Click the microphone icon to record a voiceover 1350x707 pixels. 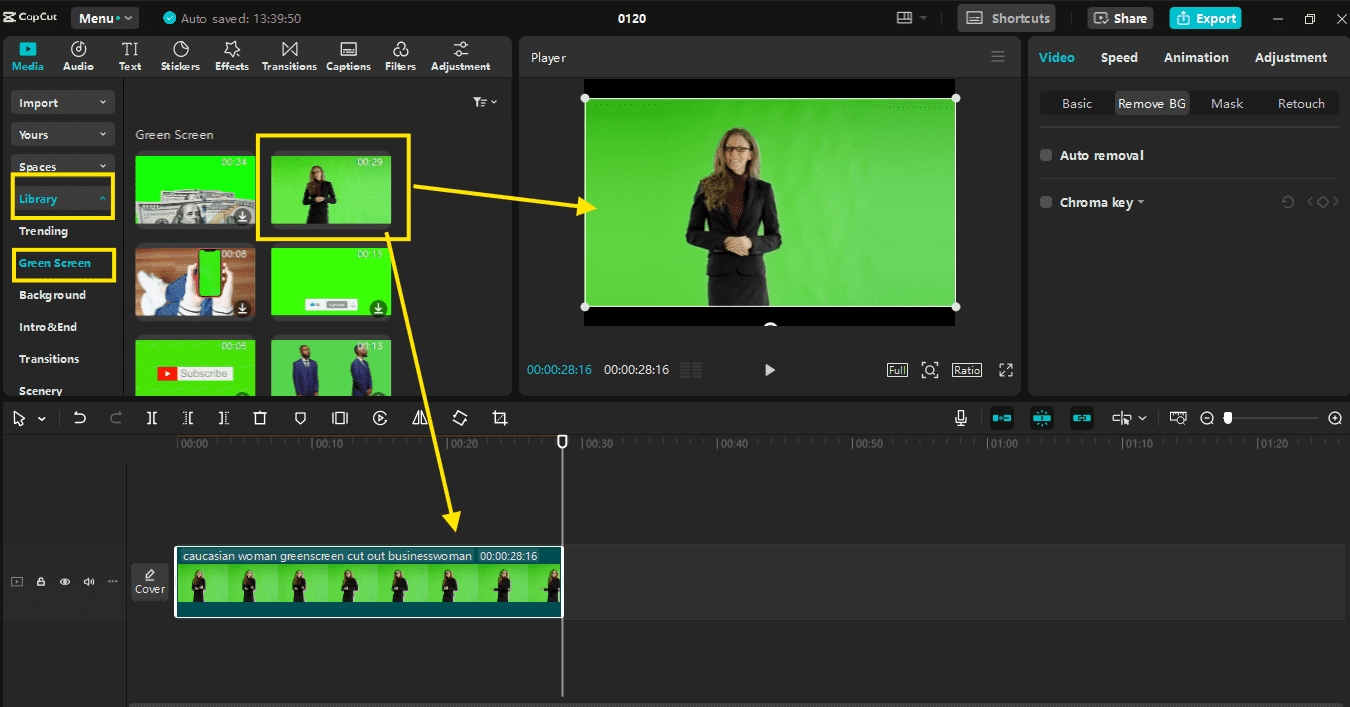tap(960, 417)
